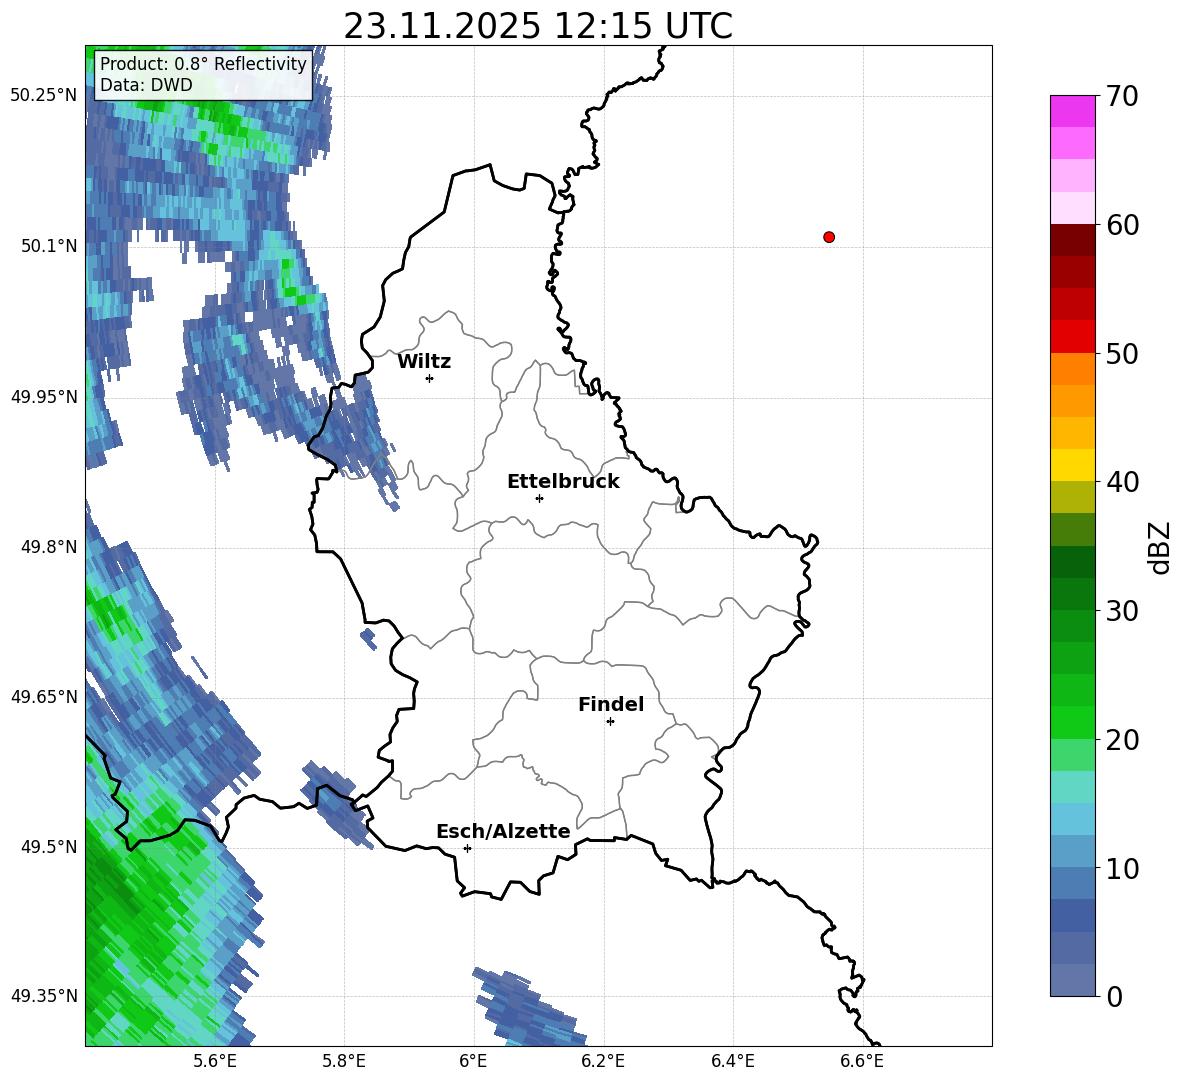Click the title '23.11.2025 12:15 UTC'
The image size is (1184, 1081).
(538, 26)
